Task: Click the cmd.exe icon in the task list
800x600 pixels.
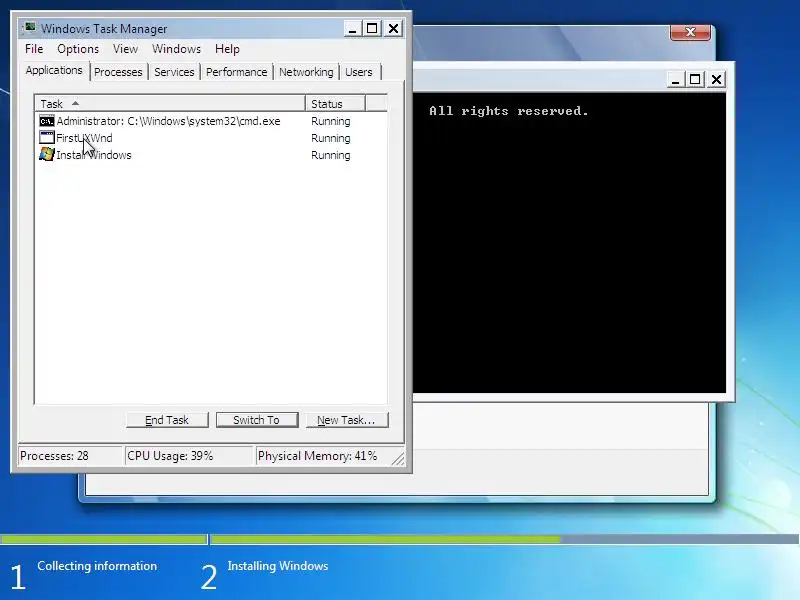Action: (46, 121)
